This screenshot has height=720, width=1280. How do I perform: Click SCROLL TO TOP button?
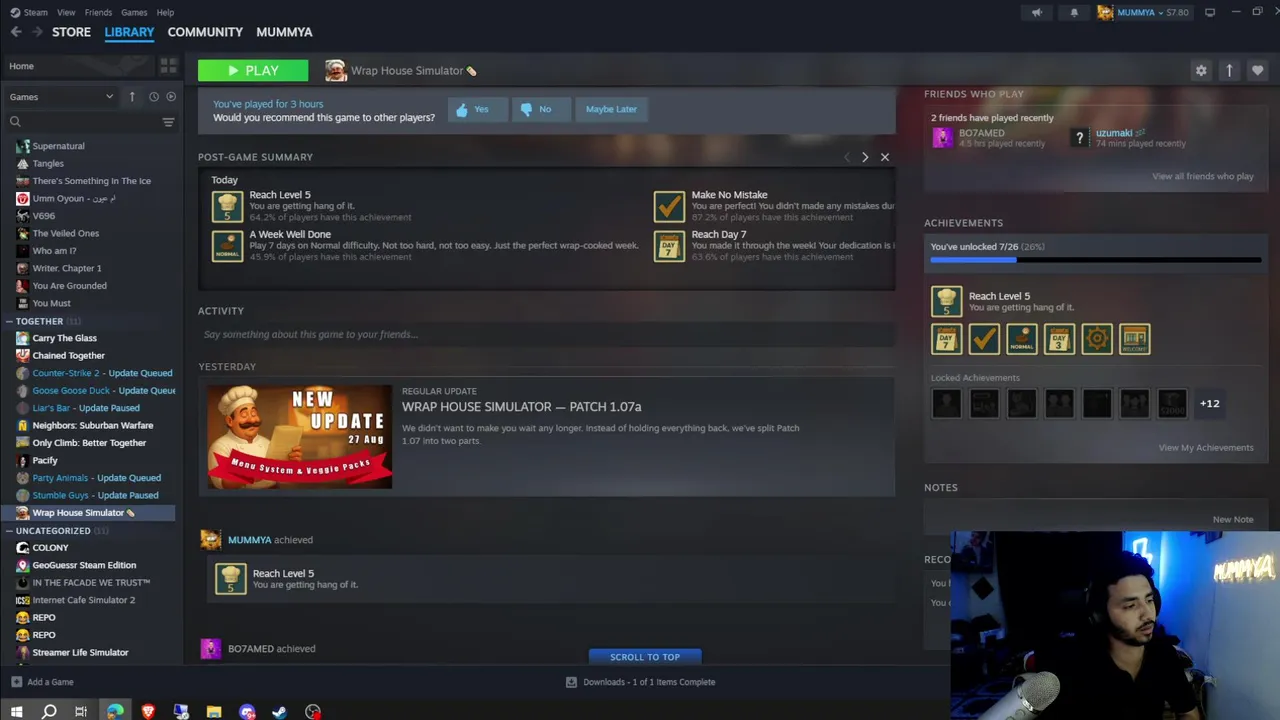(645, 657)
